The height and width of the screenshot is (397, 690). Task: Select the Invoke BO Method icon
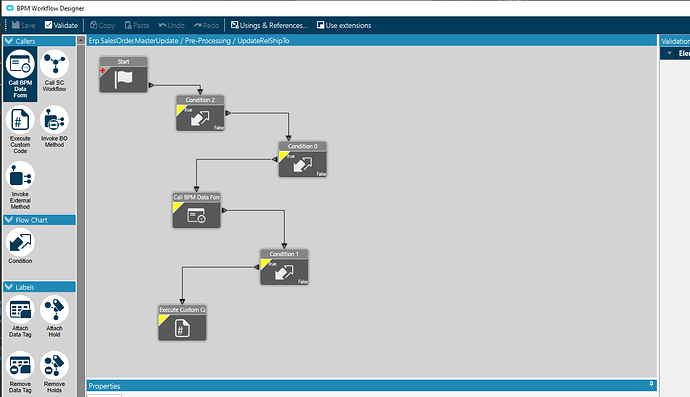[55, 120]
